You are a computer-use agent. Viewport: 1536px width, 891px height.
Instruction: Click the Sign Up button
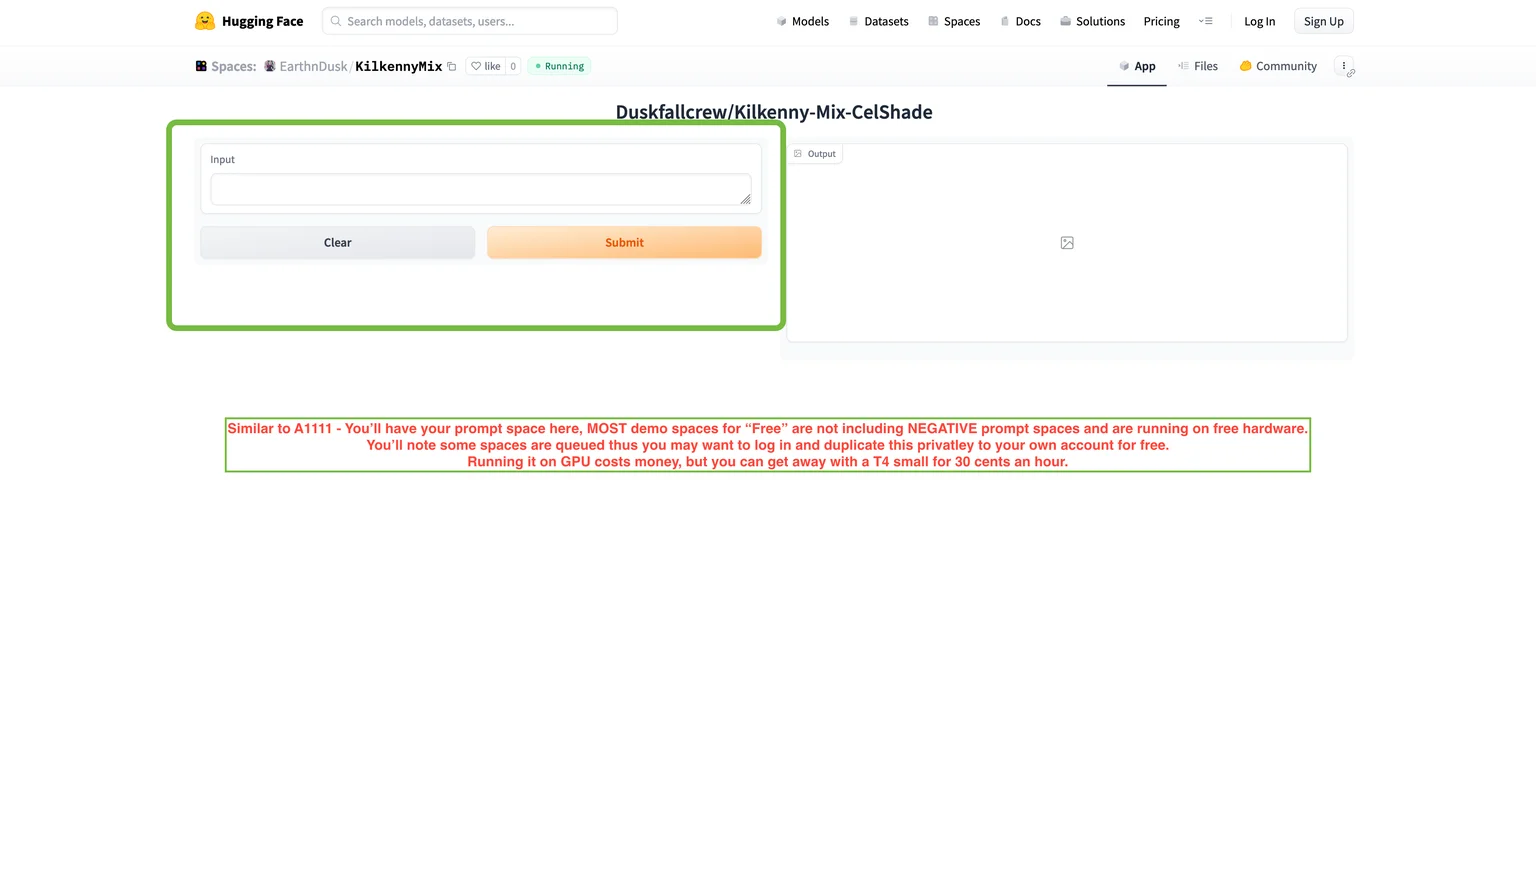pos(1324,21)
